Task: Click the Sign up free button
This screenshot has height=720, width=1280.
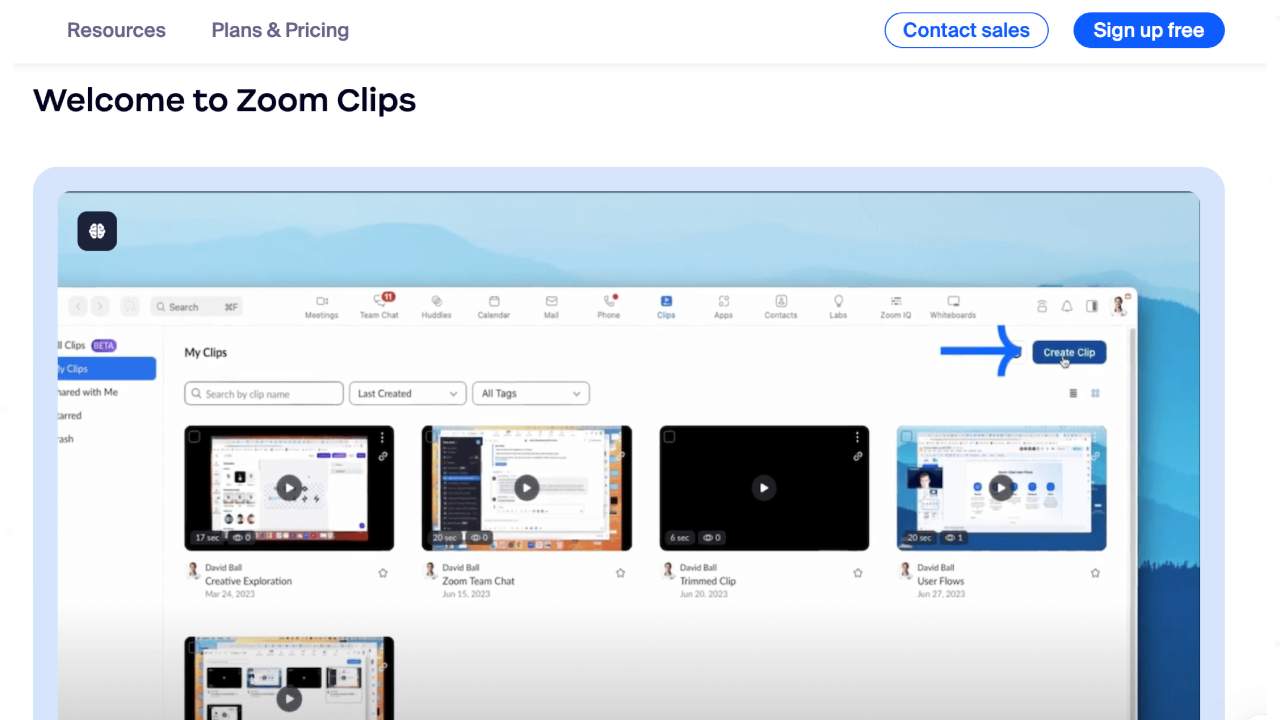Action: 1148,30
